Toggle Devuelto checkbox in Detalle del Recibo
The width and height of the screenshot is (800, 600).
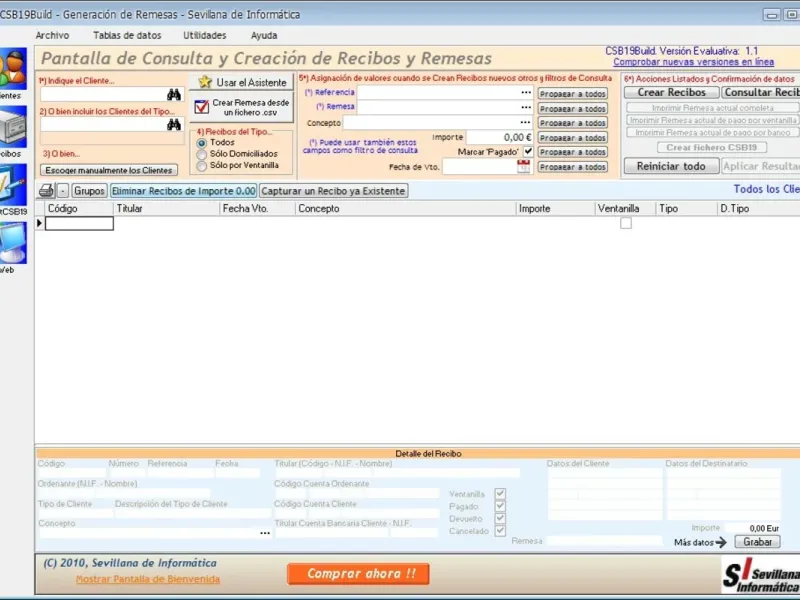pyautogui.click(x=500, y=518)
